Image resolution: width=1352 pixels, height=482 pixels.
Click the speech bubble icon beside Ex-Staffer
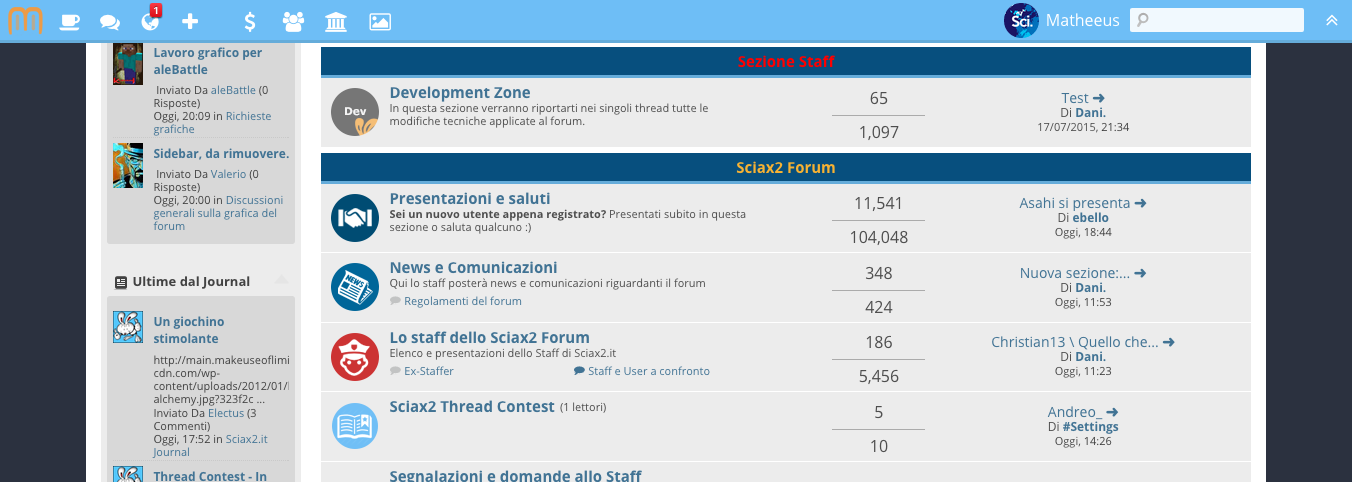click(x=395, y=371)
